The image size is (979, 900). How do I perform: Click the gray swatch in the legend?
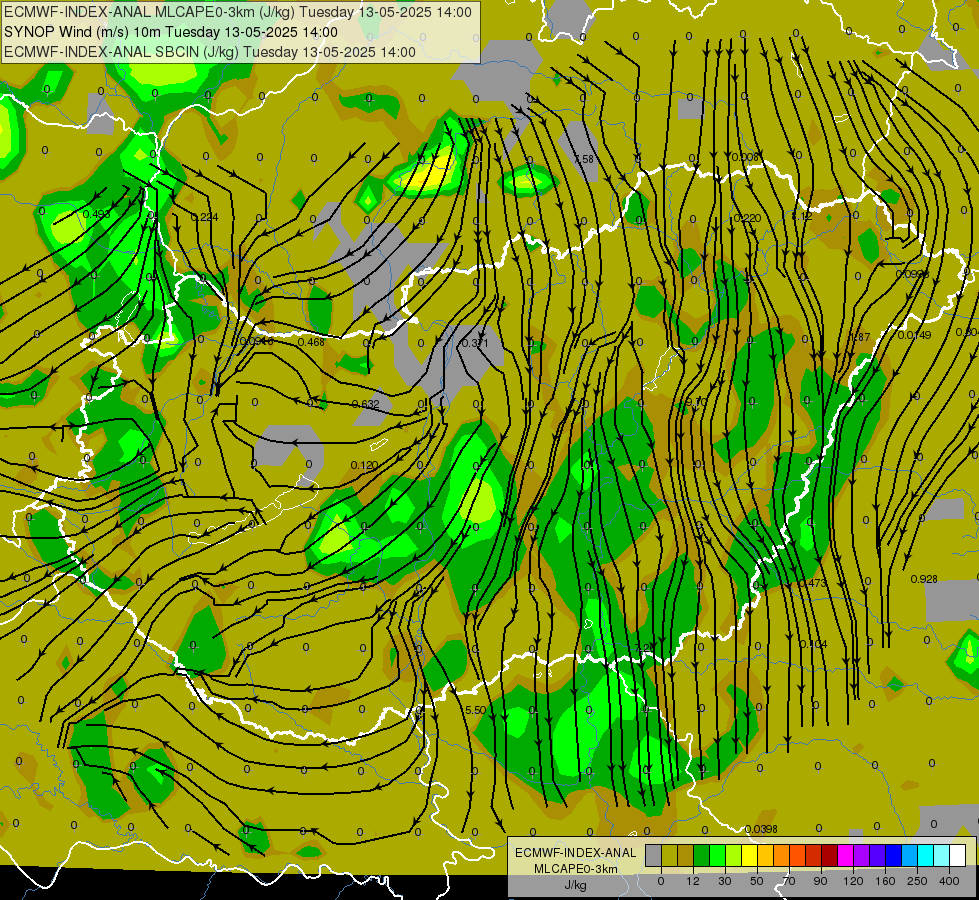click(653, 855)
